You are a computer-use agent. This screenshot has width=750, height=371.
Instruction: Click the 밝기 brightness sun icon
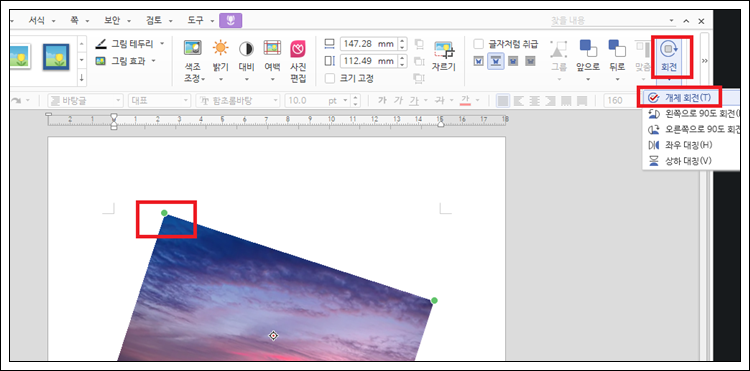coord(221,48)
